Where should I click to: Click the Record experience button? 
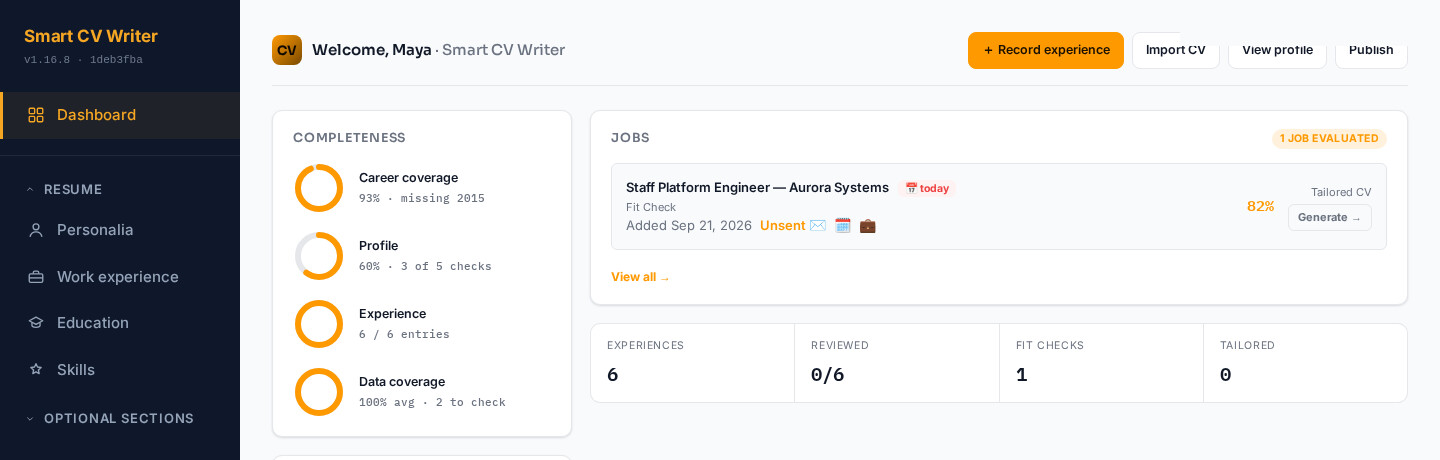point(1046,50)
